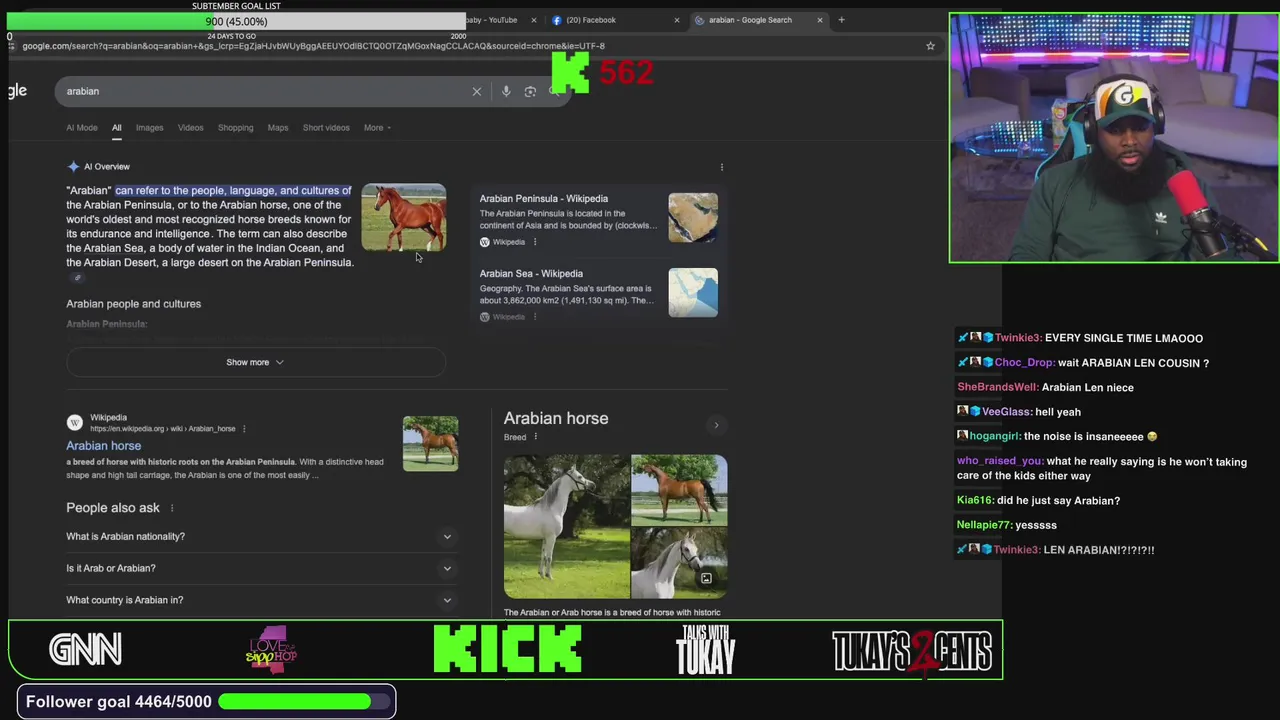Click the AI Overview sparkle icon
The height and width of the screenshot is (720, 1280).
[73, 167]
